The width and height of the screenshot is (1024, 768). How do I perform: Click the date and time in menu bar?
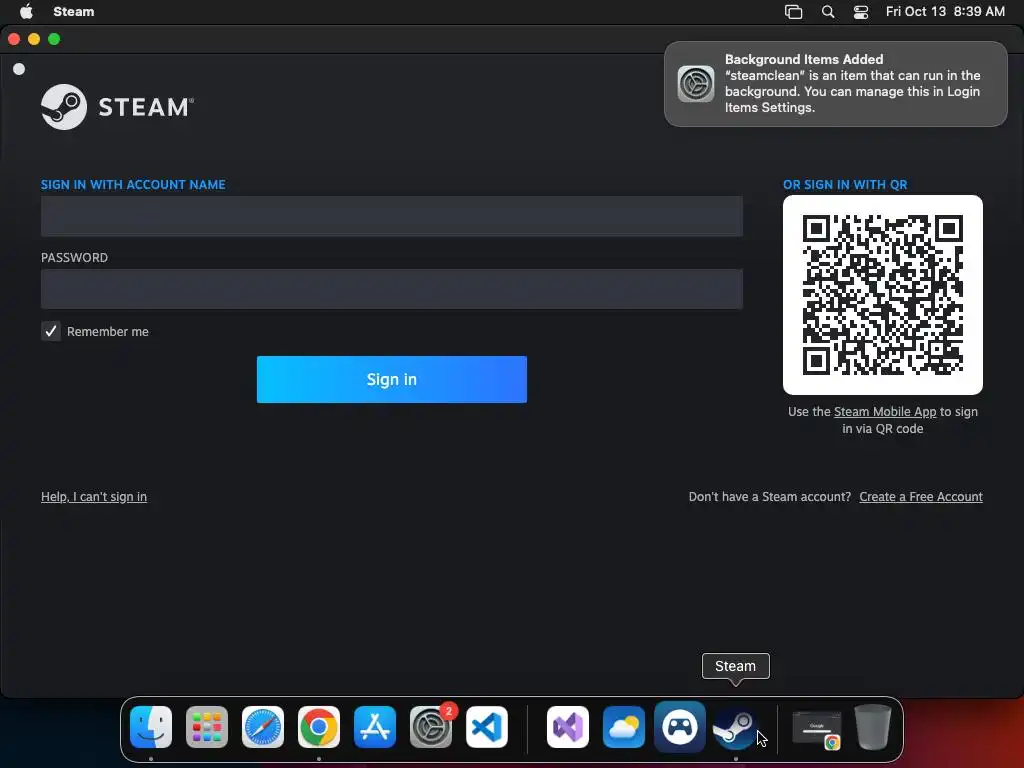[945, 11]
